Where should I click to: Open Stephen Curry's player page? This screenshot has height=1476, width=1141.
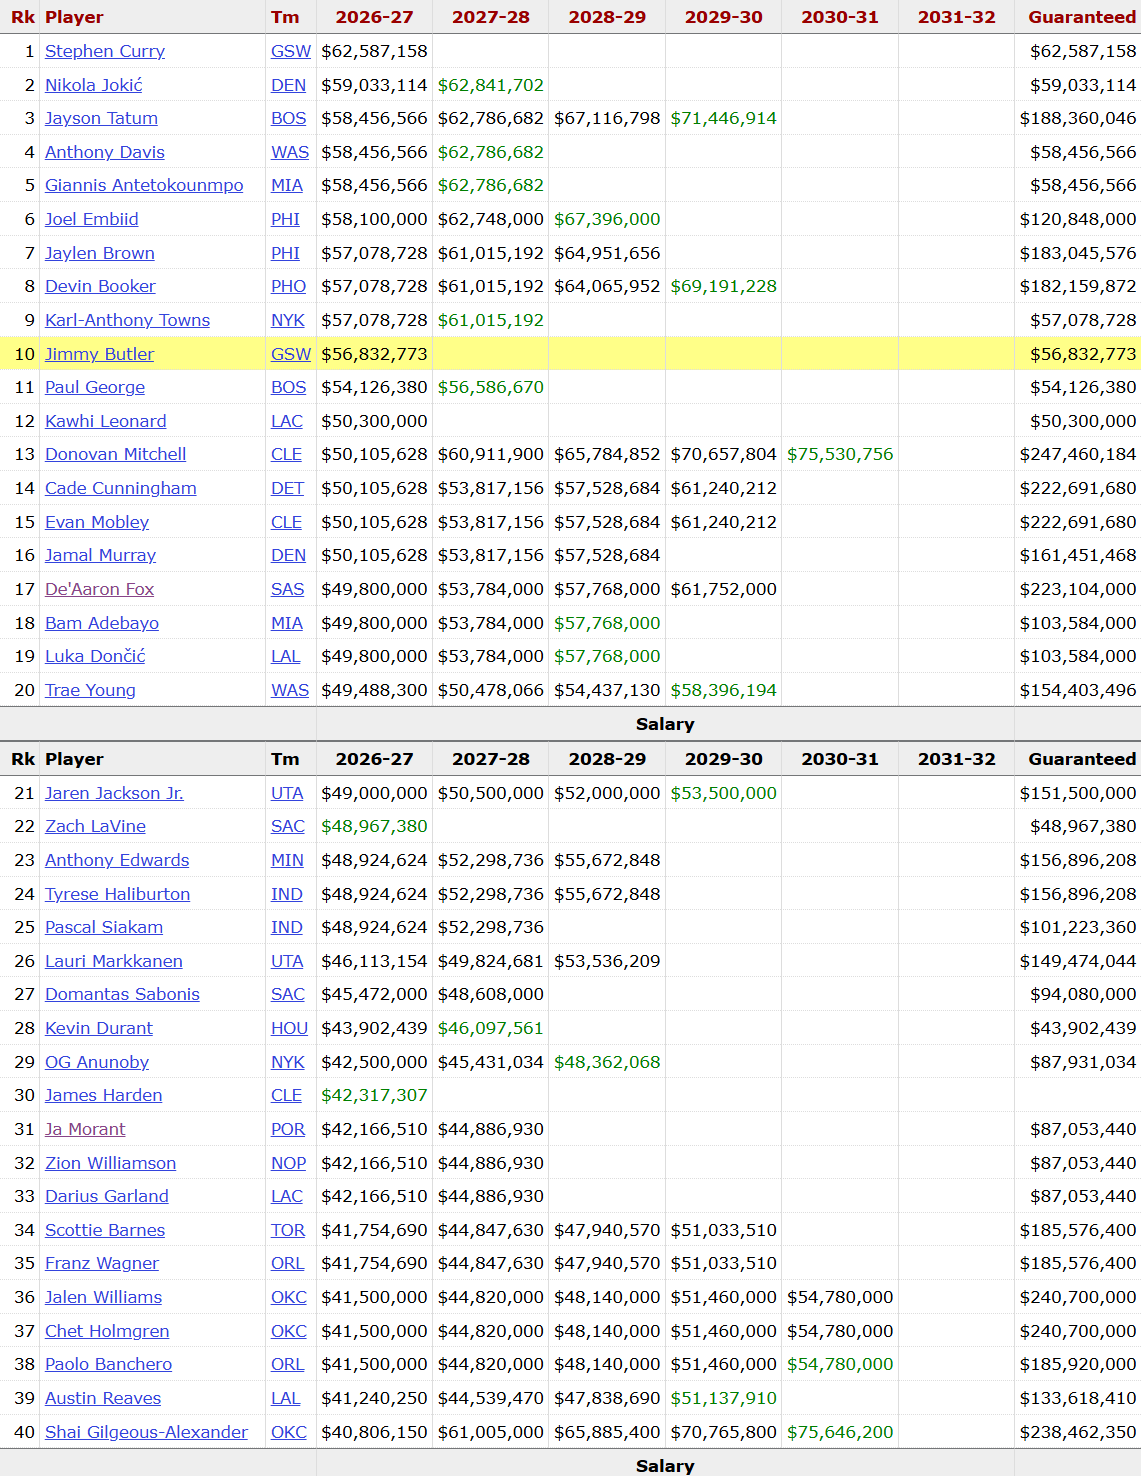point(105,51)
